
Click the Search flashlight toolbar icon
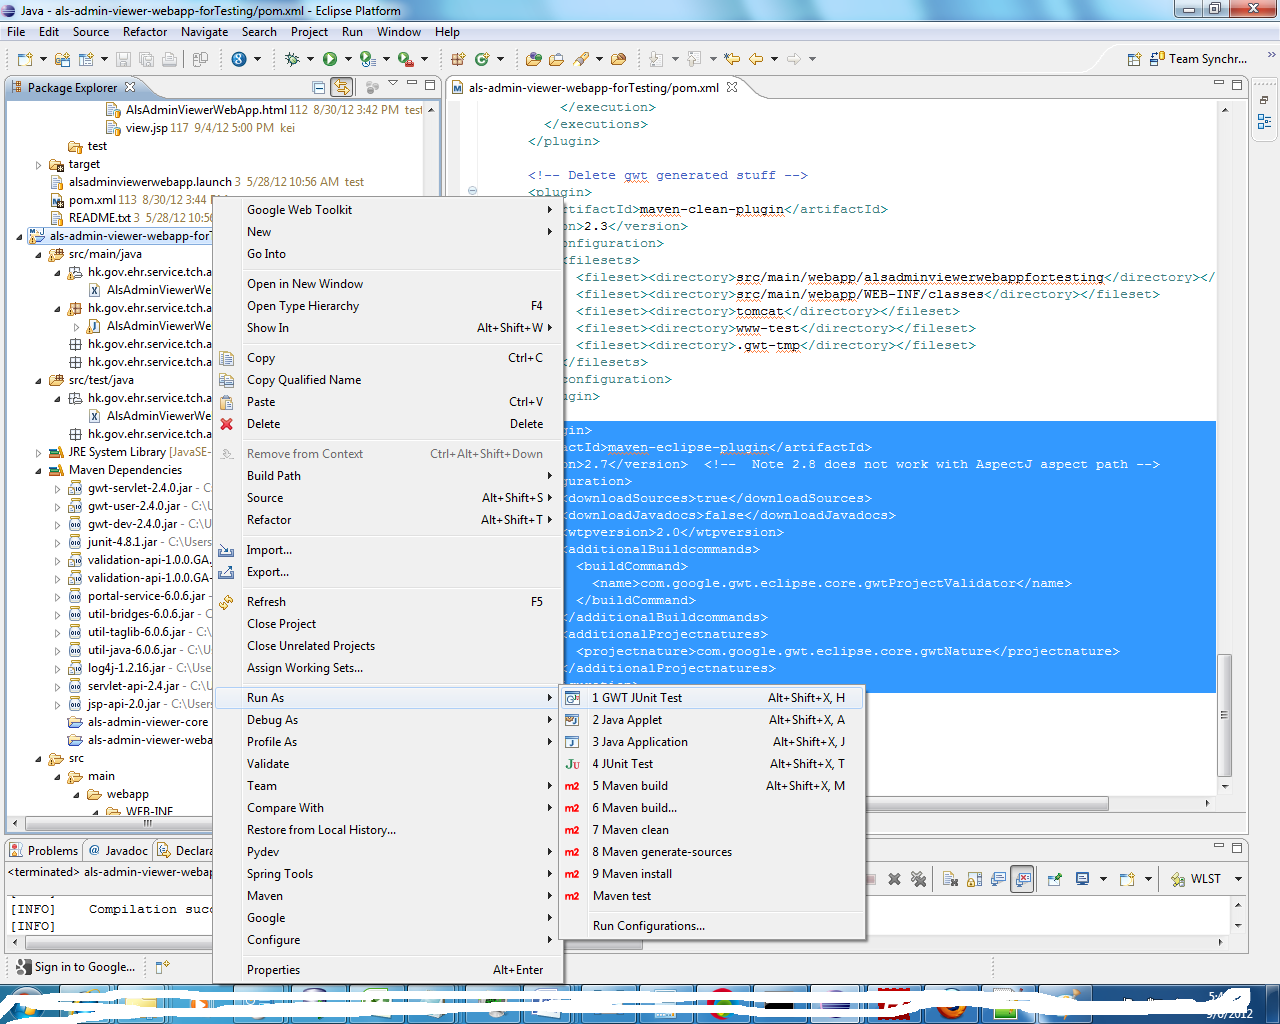(x=580, y=59)
